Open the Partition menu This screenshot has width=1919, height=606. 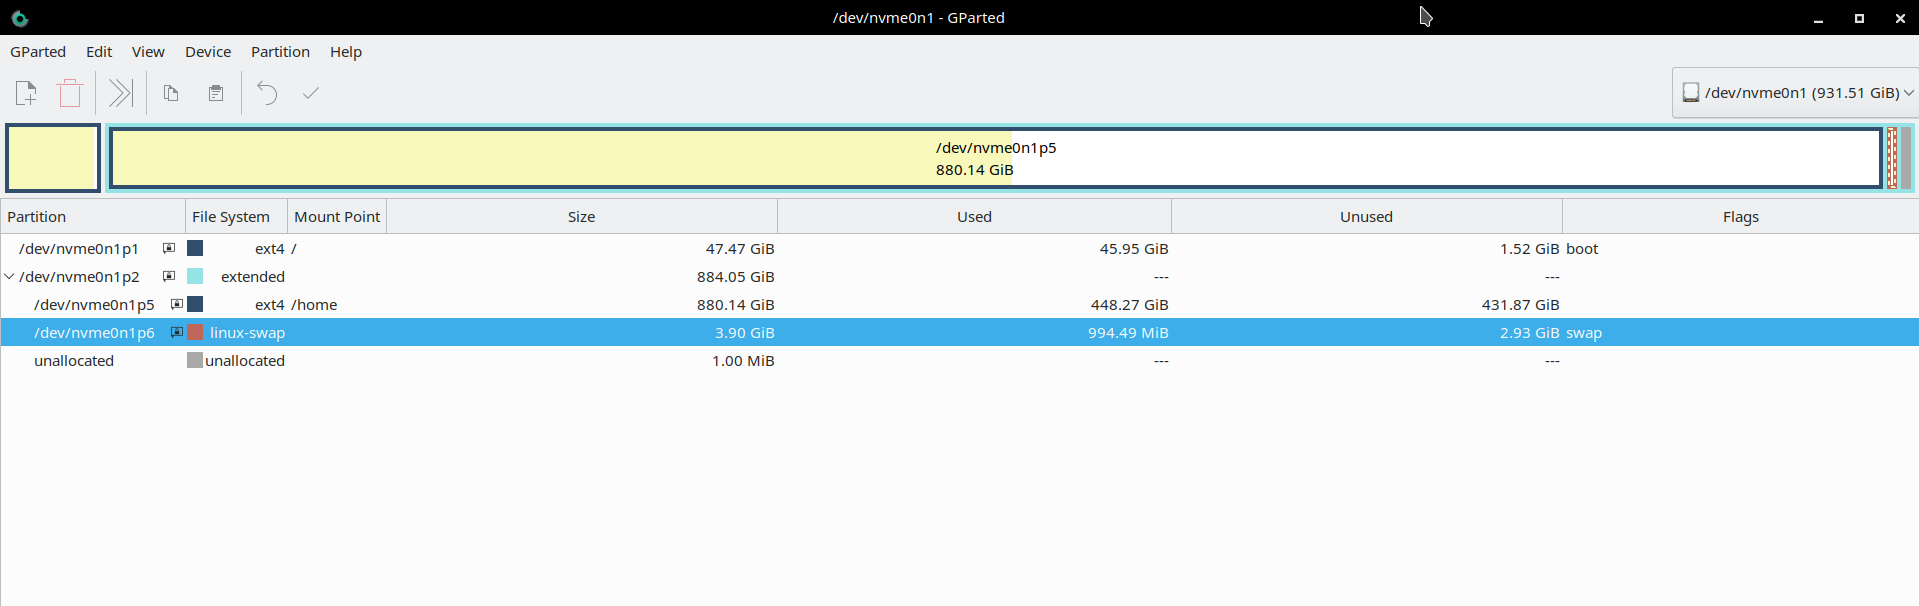click(280, 52)
